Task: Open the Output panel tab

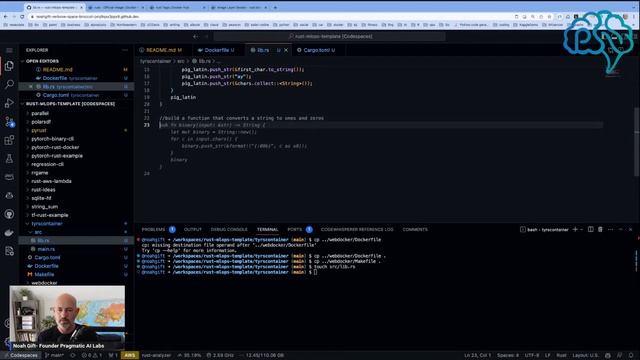Action: click(x=193, y=229)
